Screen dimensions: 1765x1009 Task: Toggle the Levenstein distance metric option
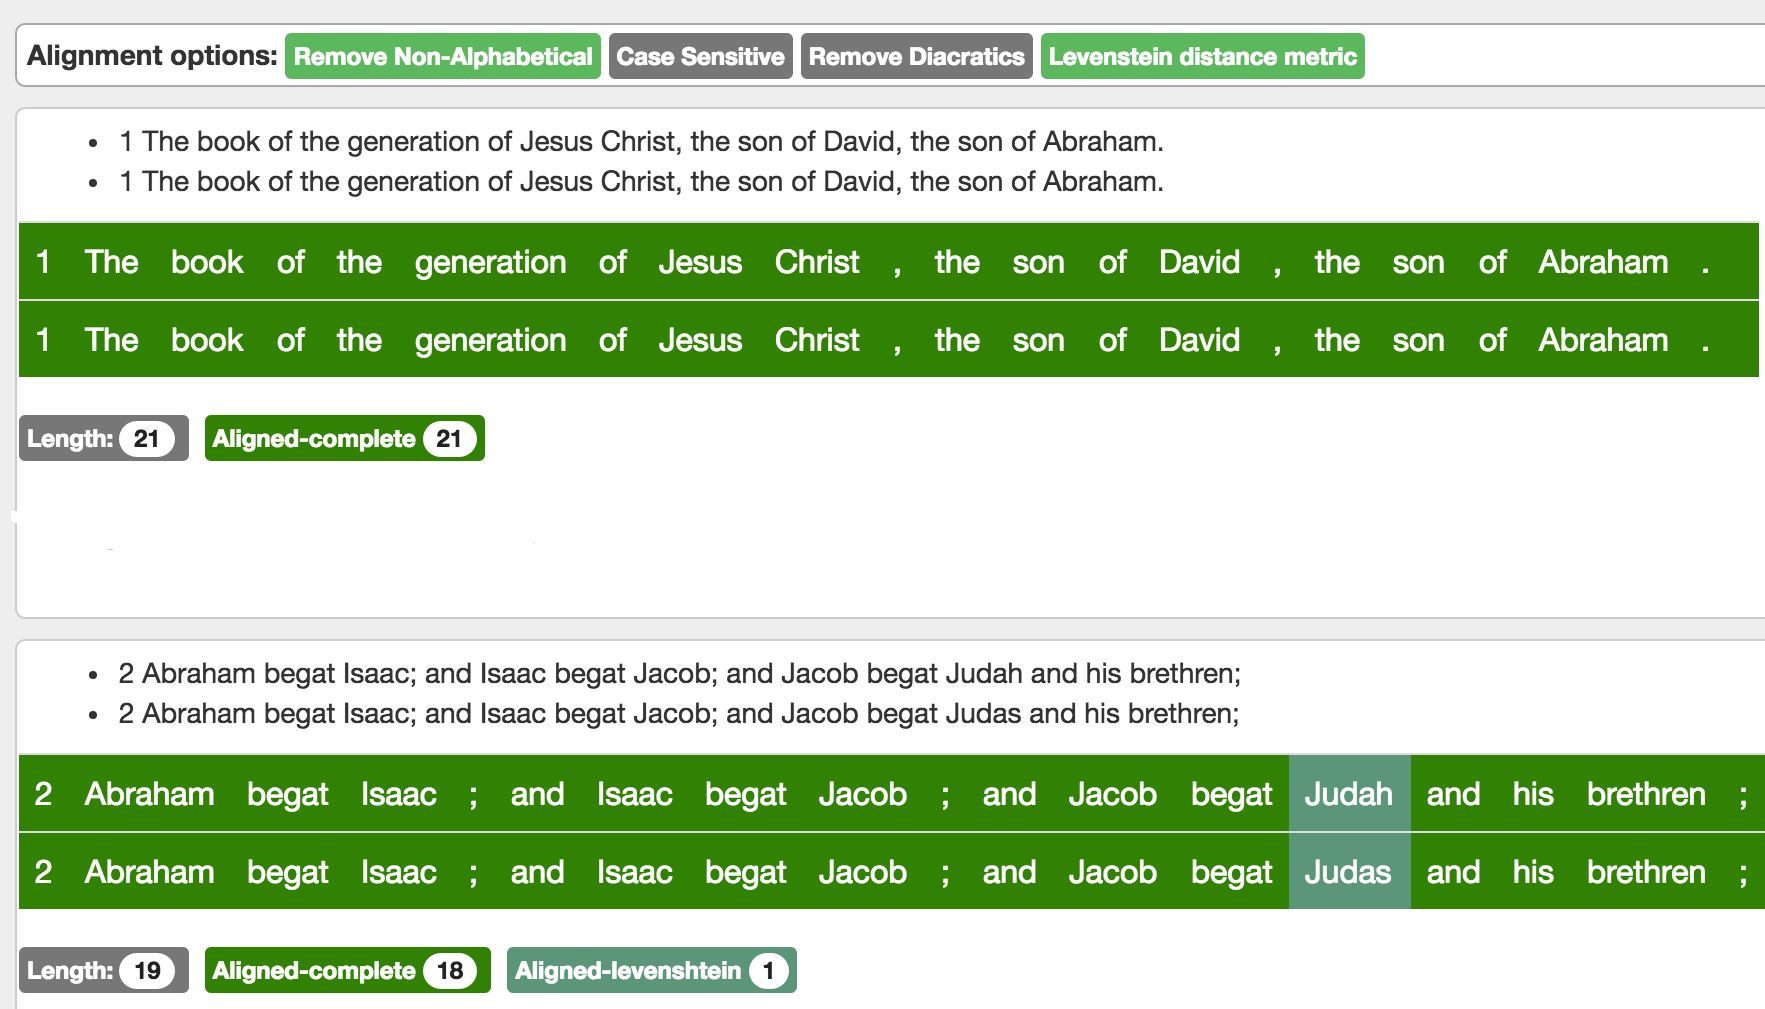tap(1202, 56)
